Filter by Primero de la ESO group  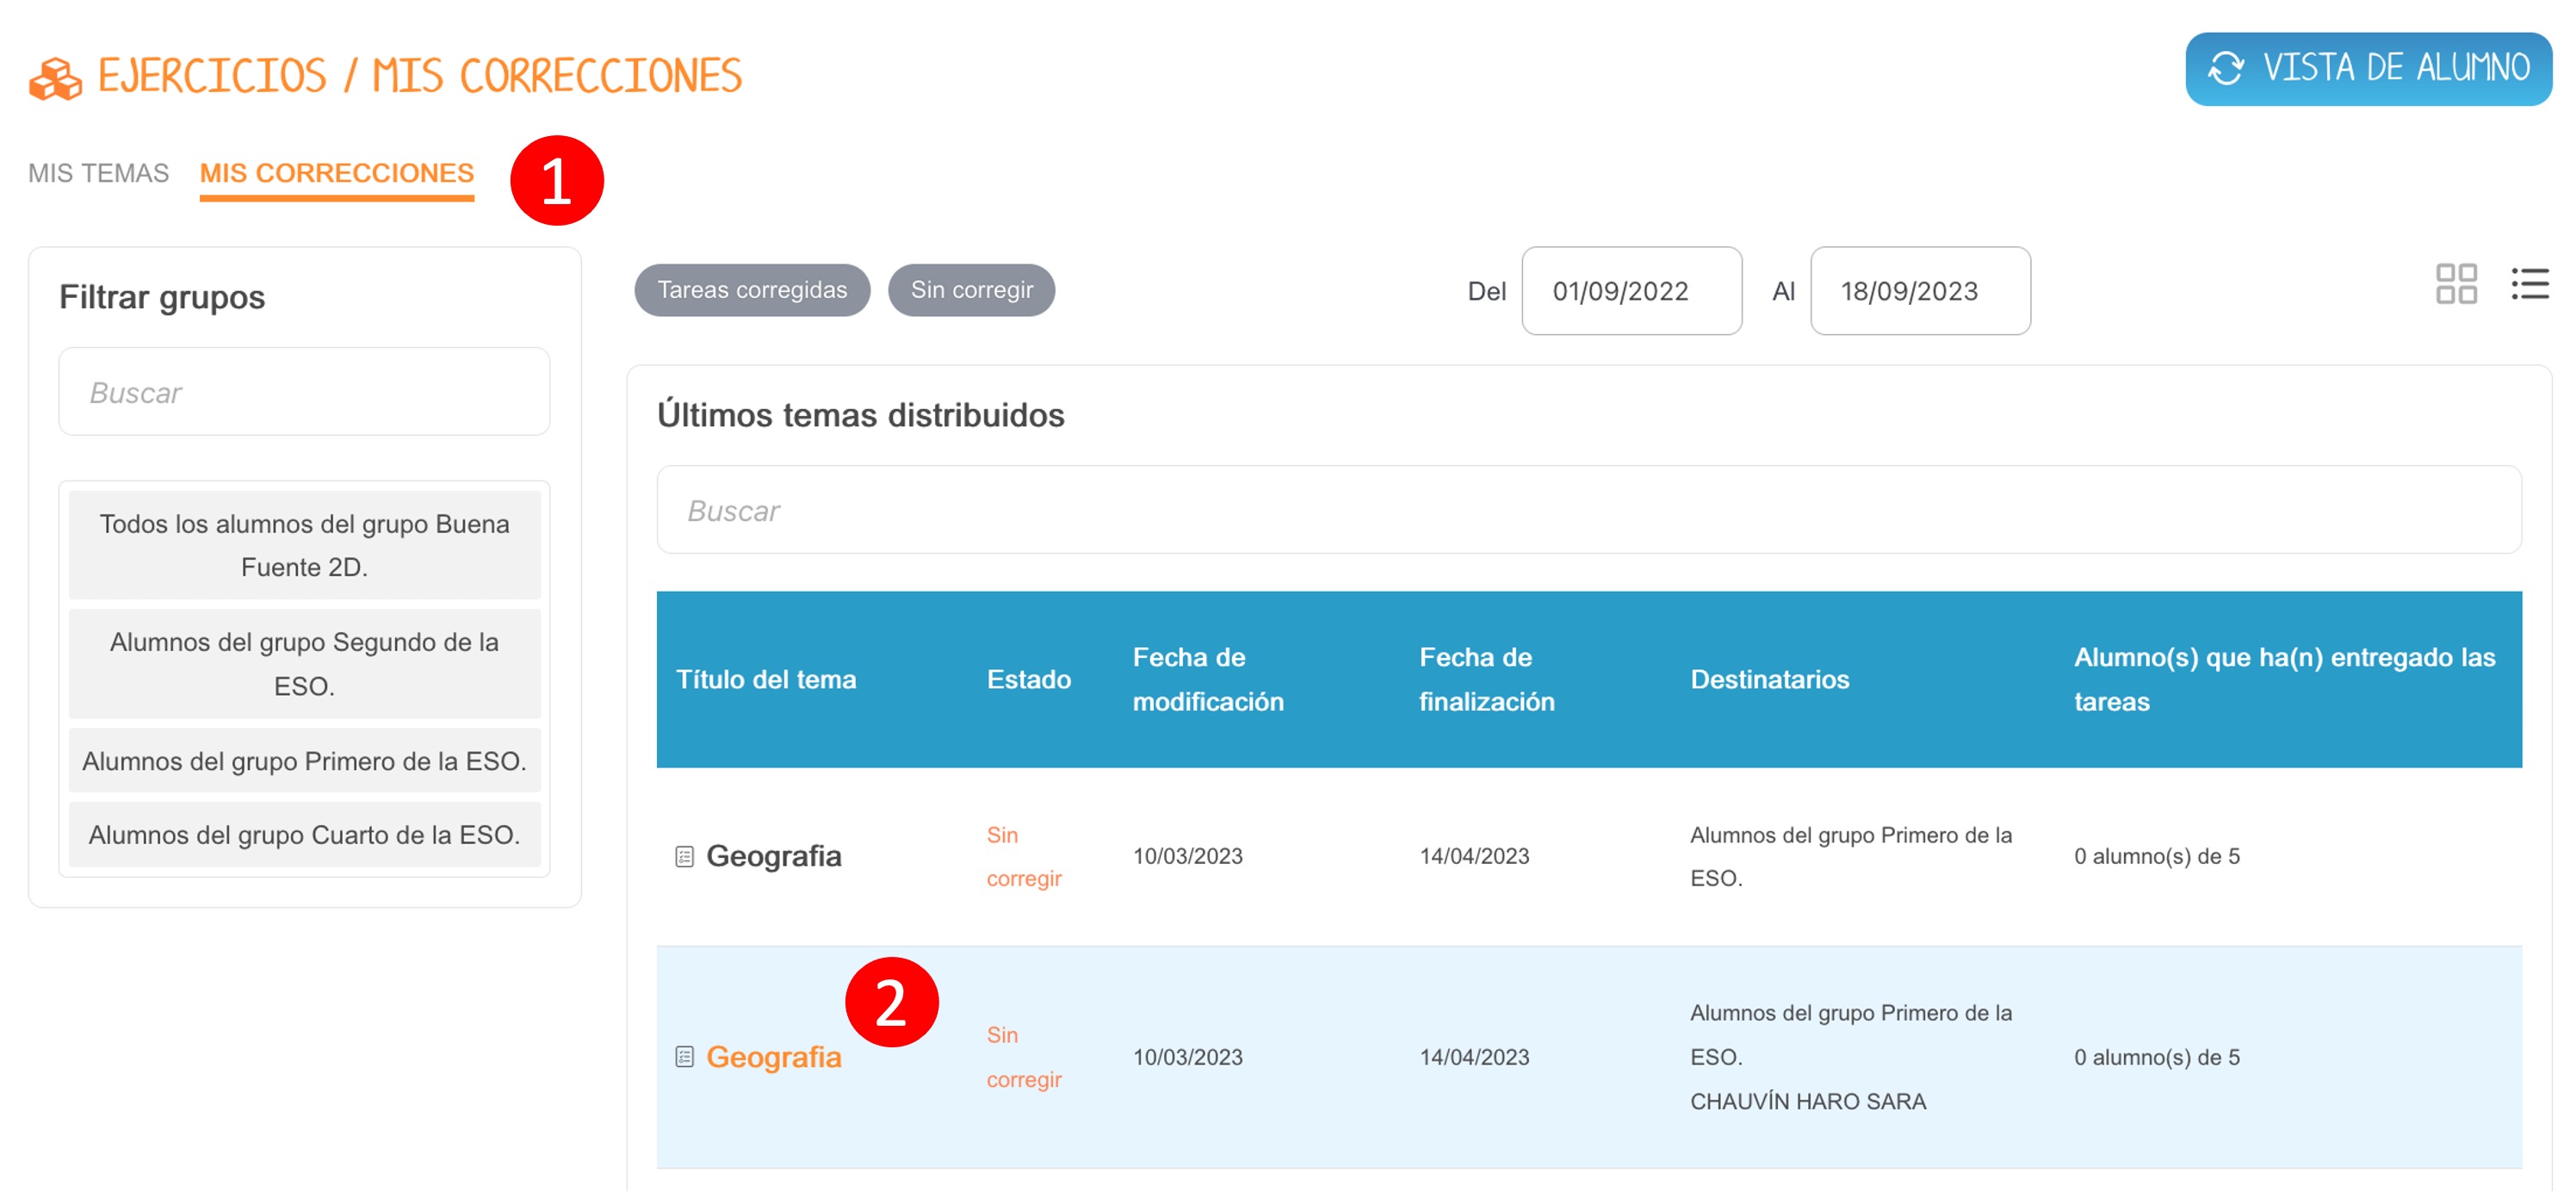point(304,761)
